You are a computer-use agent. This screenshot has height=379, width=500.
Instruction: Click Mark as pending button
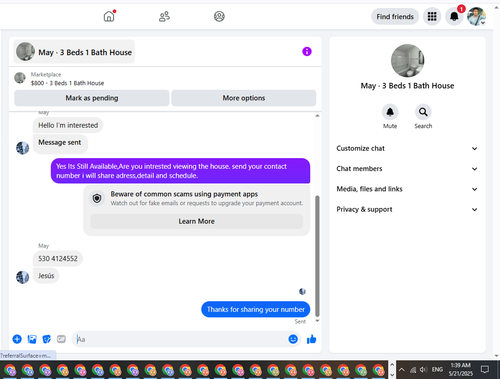pos(92,98)
